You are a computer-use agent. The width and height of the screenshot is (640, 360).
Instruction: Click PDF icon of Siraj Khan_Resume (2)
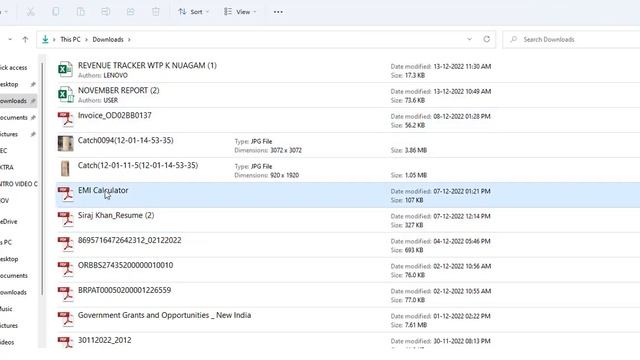65,219
